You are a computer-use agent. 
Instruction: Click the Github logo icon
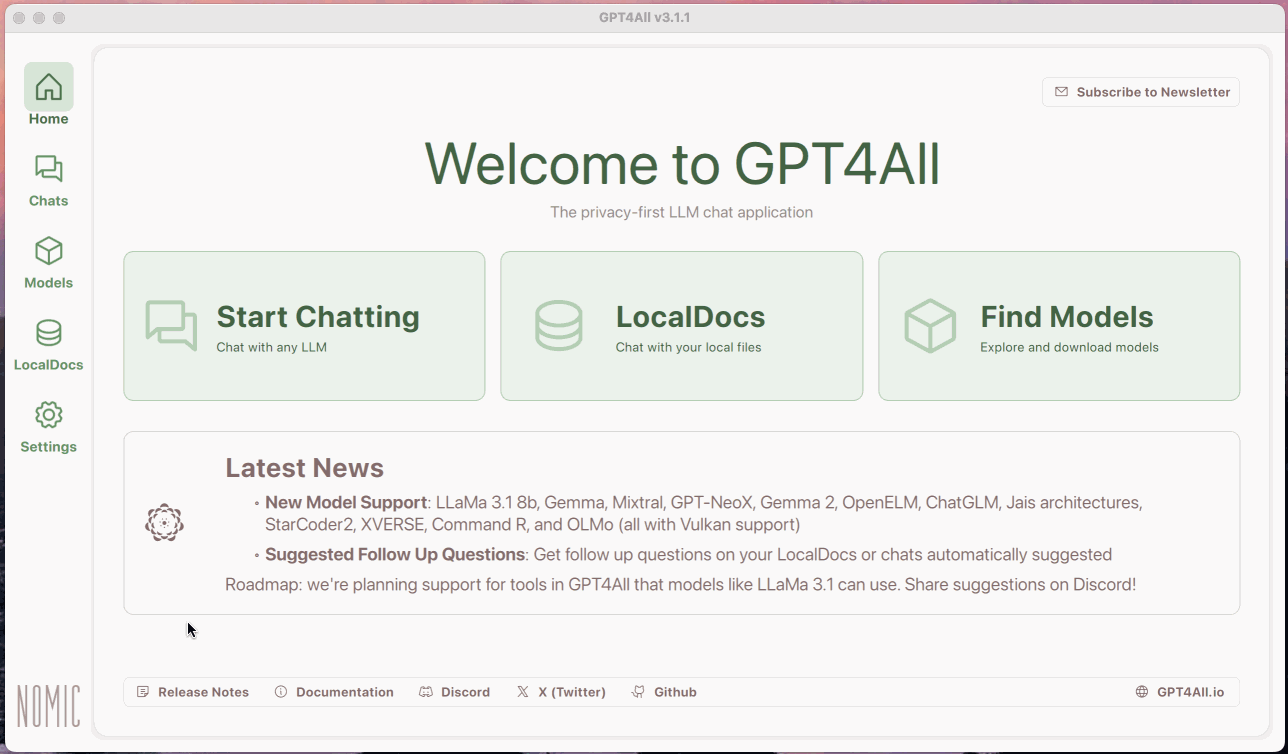638,692
